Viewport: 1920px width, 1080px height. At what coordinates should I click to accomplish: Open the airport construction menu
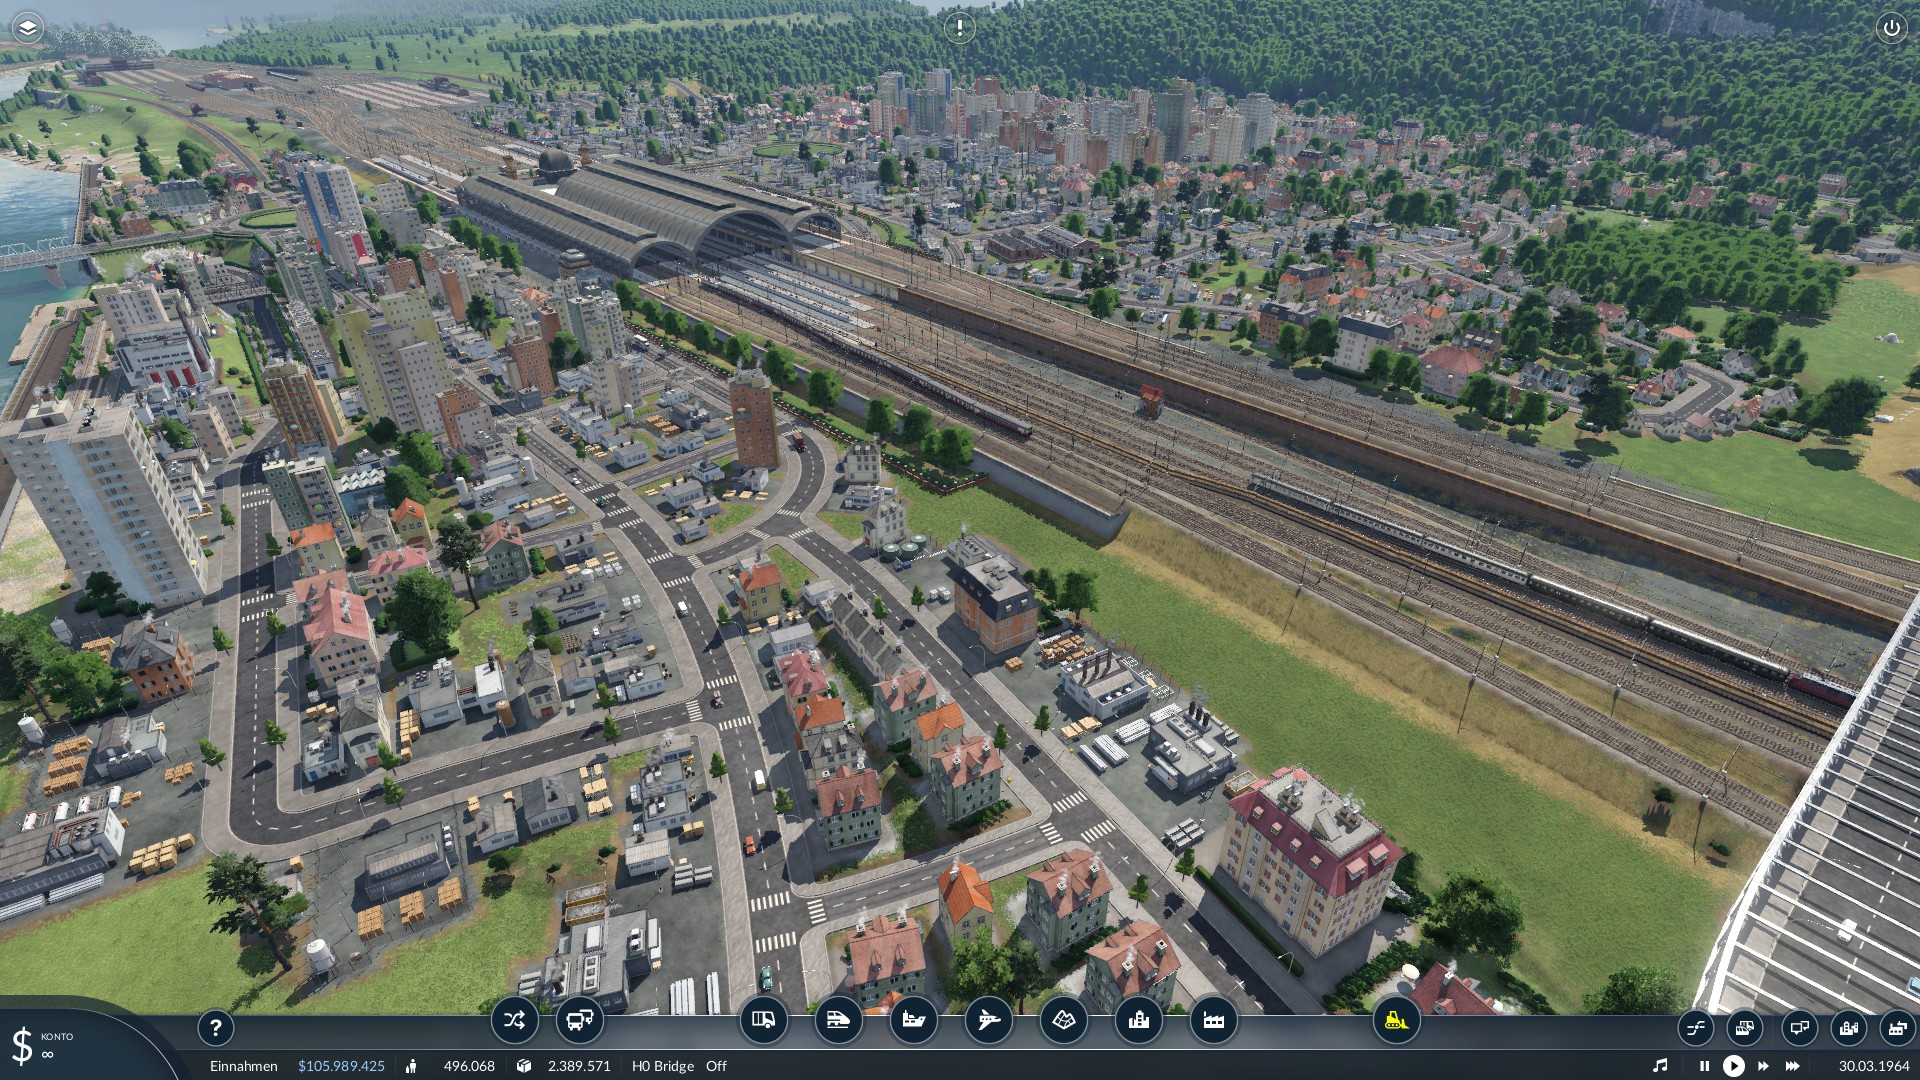click(x=988, y=1020)
